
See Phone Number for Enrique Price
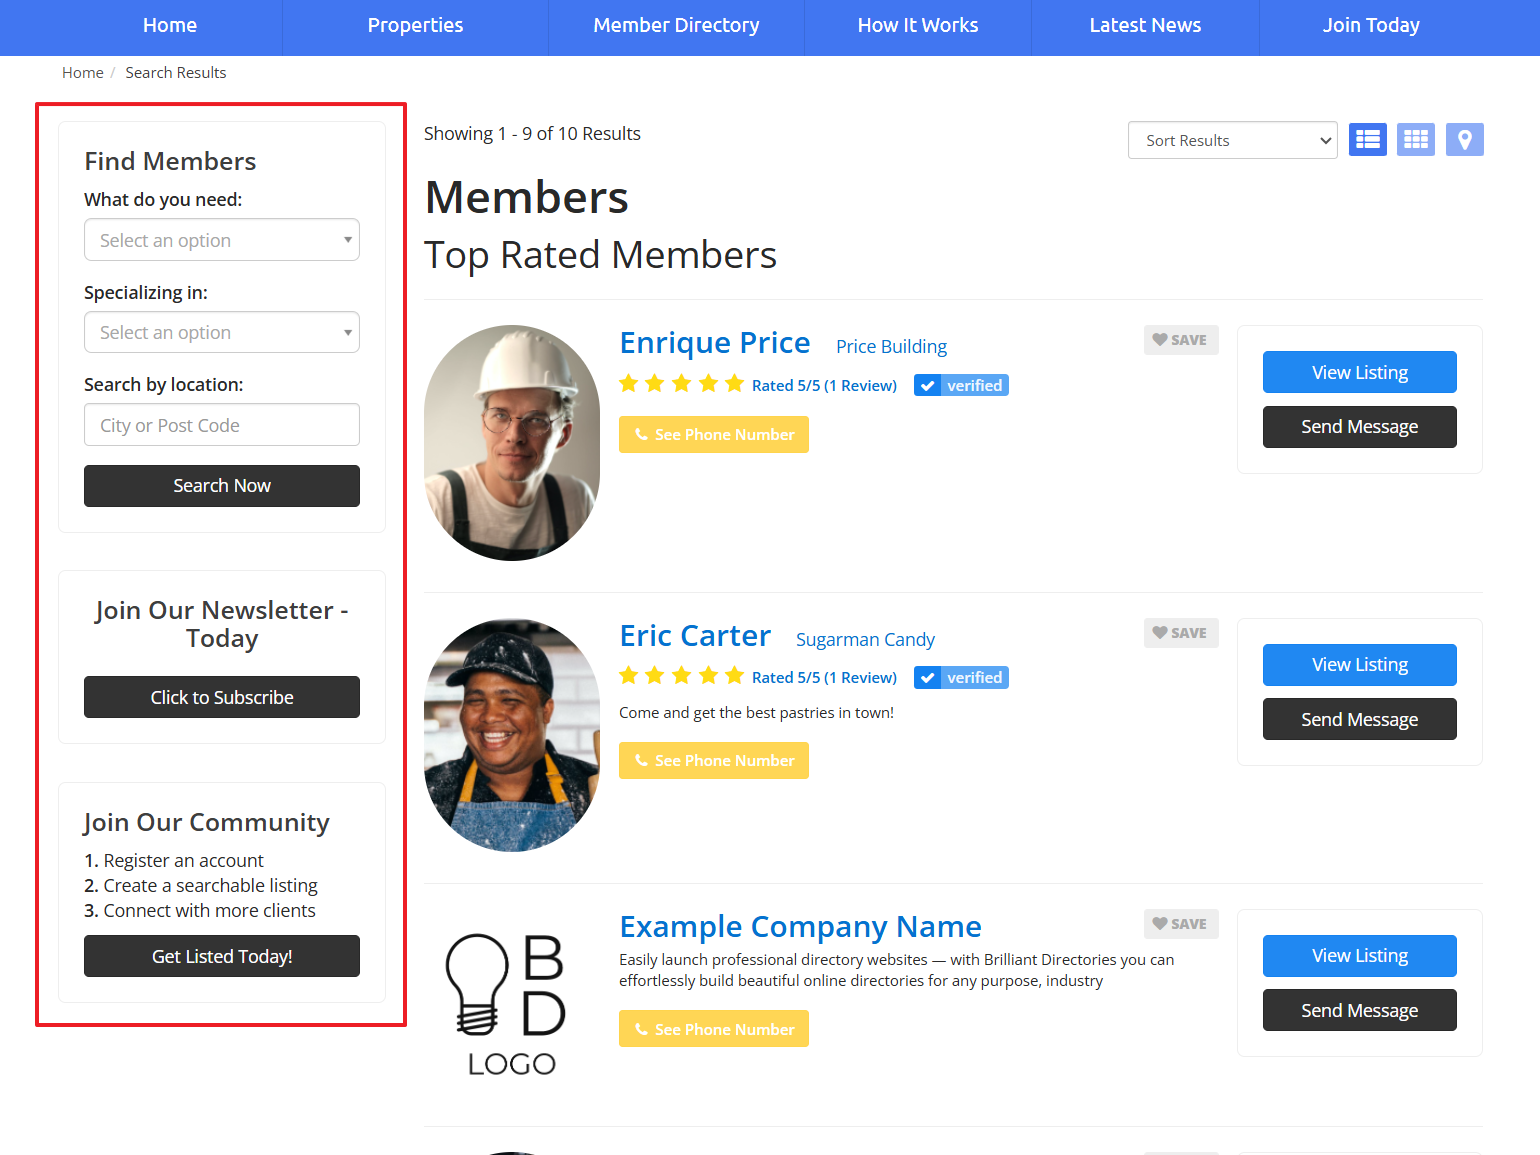tap(714, 435)
